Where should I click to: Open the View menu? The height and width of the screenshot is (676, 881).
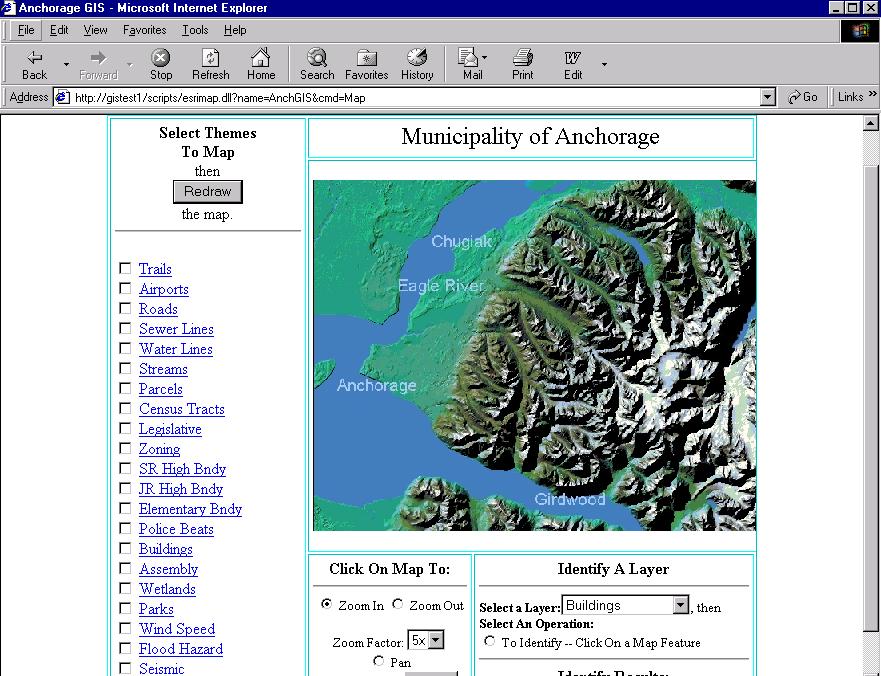tap(95, 30)
